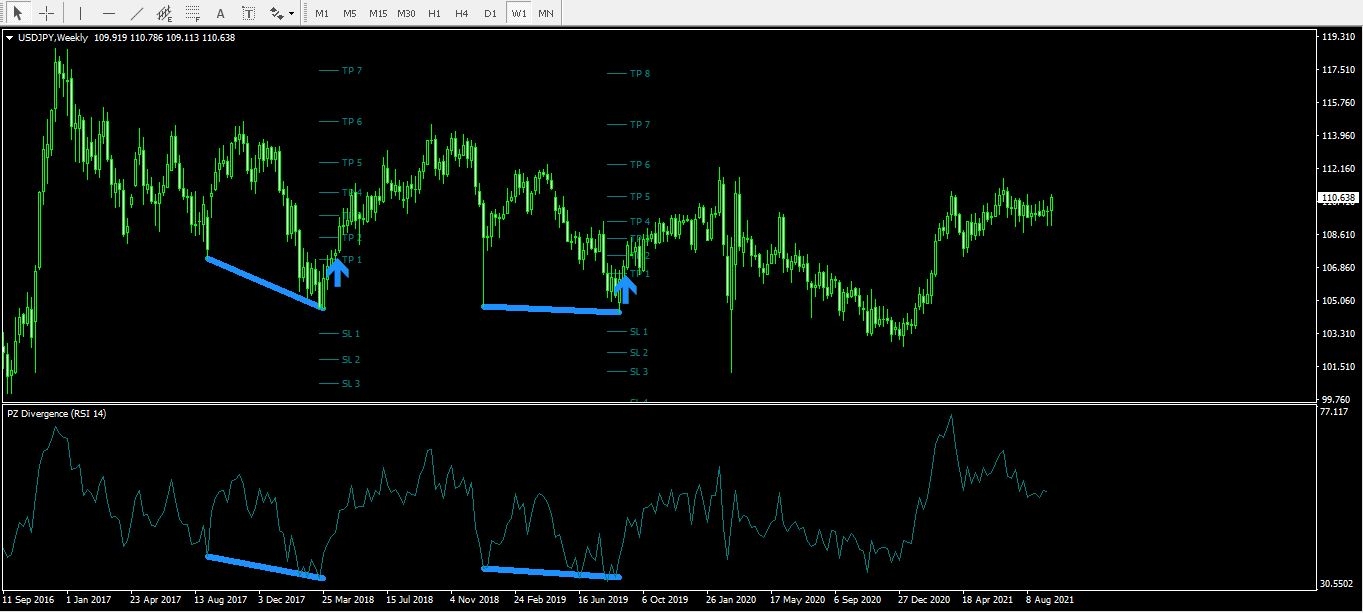Select the cursor arrow tool
The image size is (1363, 613).
coord(17,14)
